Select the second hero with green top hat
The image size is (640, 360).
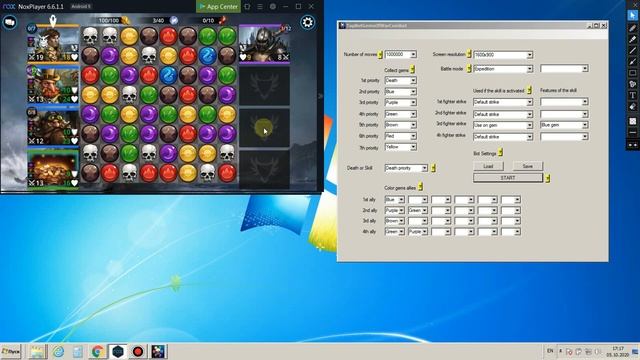(x=53, y=84)
